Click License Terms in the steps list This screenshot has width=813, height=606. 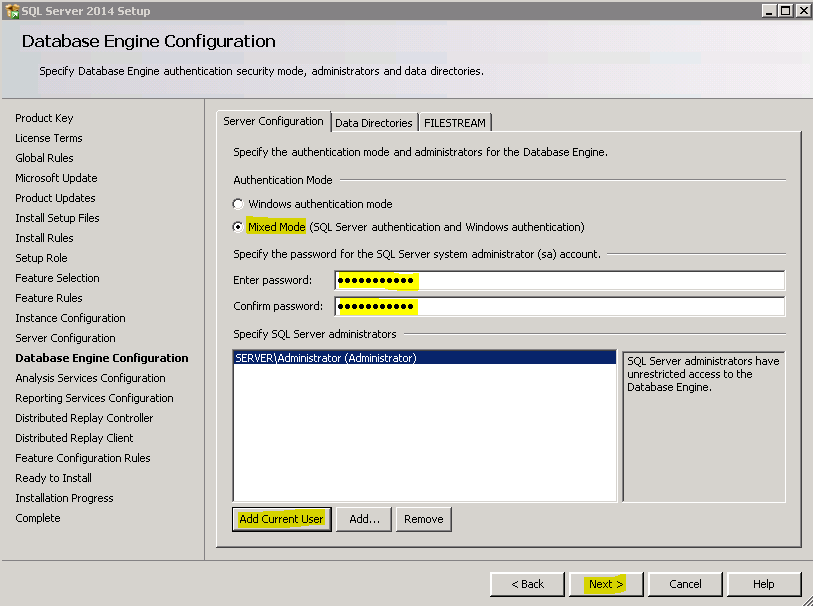point(49,138)
